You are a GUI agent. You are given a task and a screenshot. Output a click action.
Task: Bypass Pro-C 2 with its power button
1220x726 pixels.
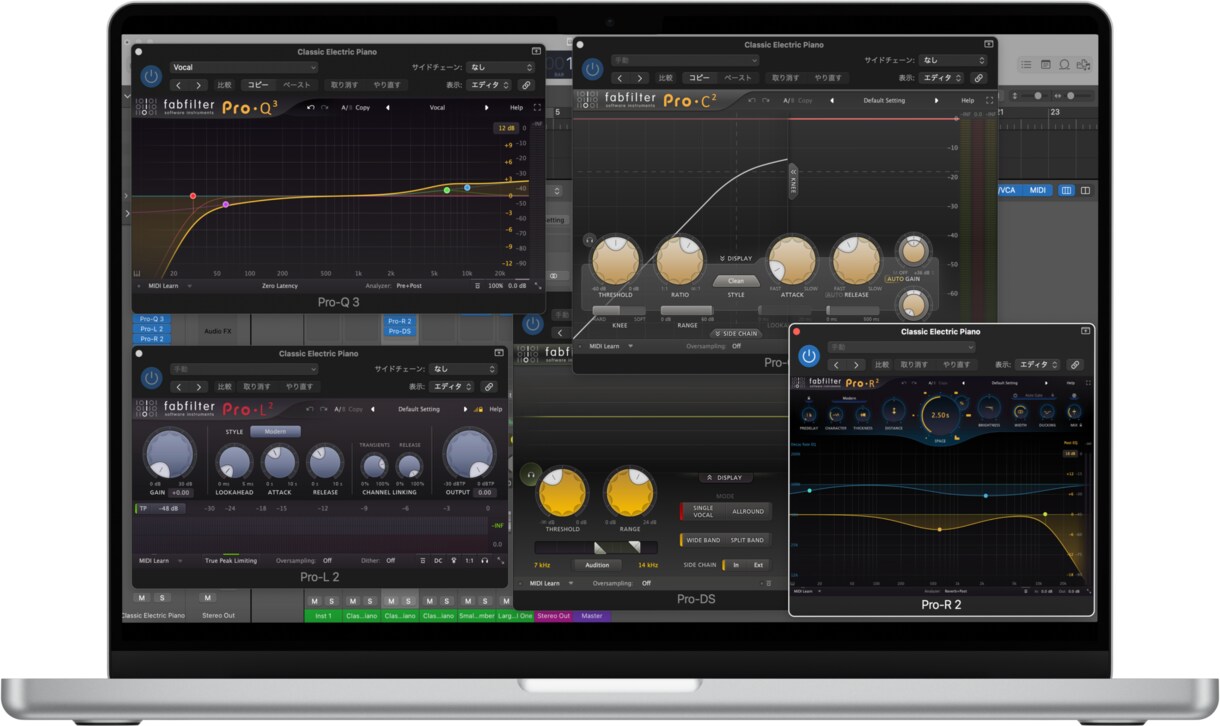click(593, 69)
